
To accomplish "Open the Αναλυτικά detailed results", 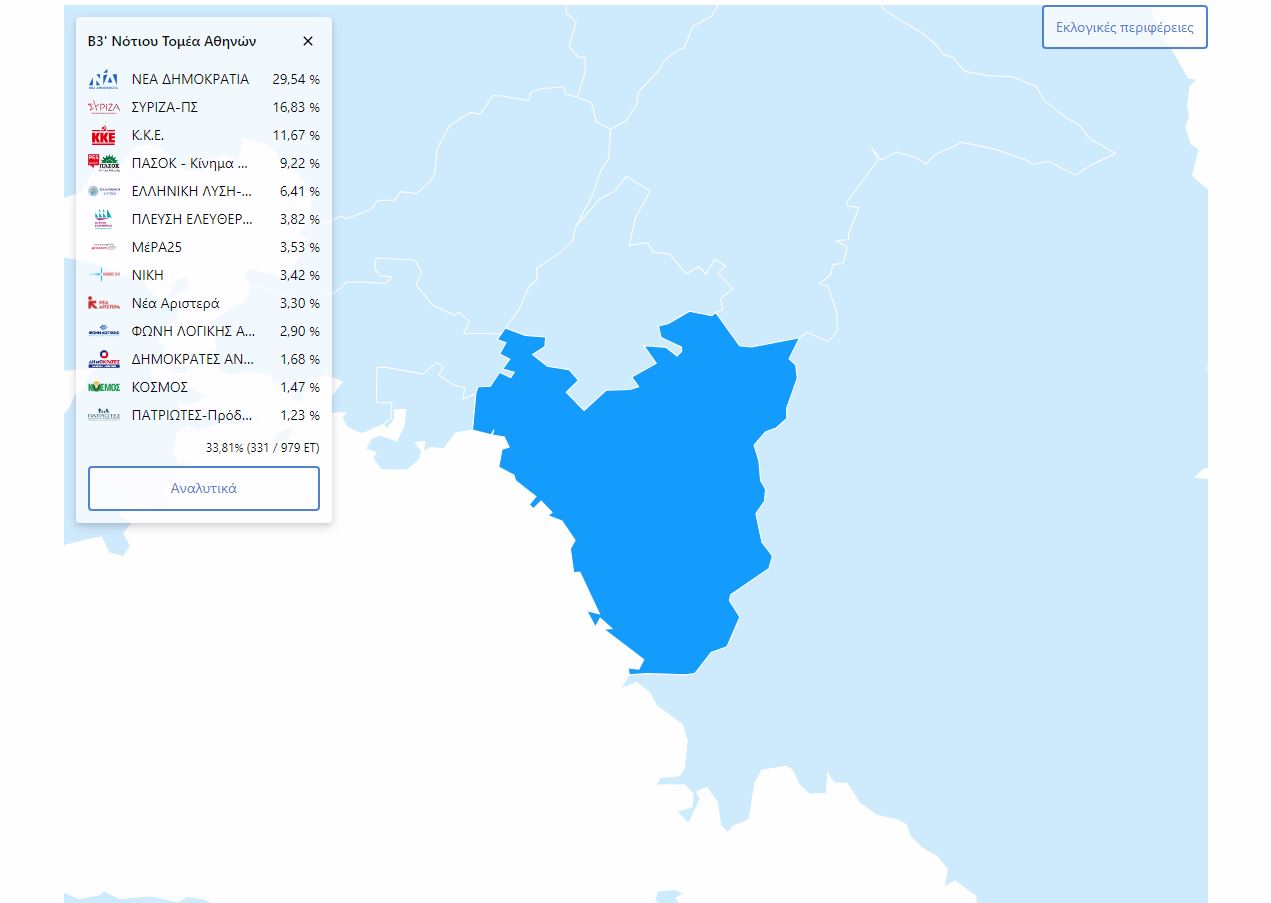I will [204, 489].
